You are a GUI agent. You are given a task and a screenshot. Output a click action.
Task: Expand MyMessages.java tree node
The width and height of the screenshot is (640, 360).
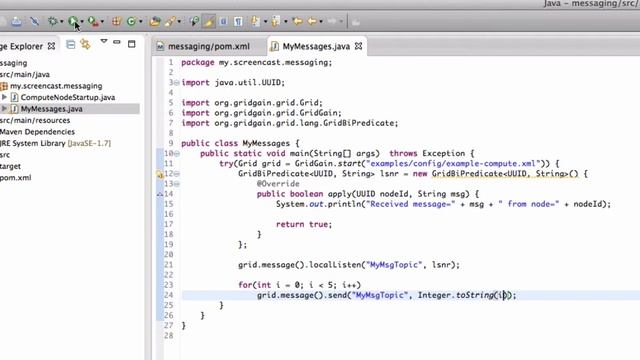click(4, 109)
